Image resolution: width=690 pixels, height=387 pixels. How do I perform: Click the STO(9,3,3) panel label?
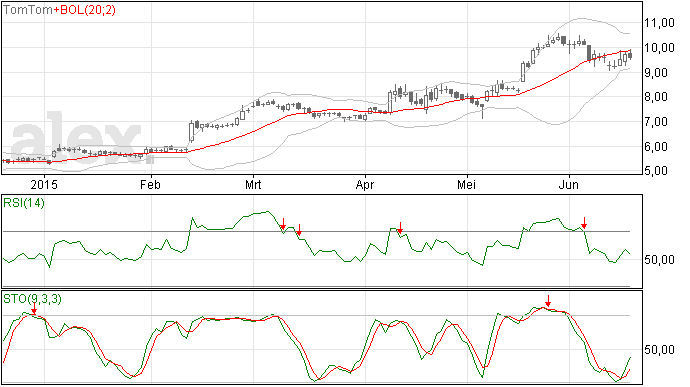point(32,299)
